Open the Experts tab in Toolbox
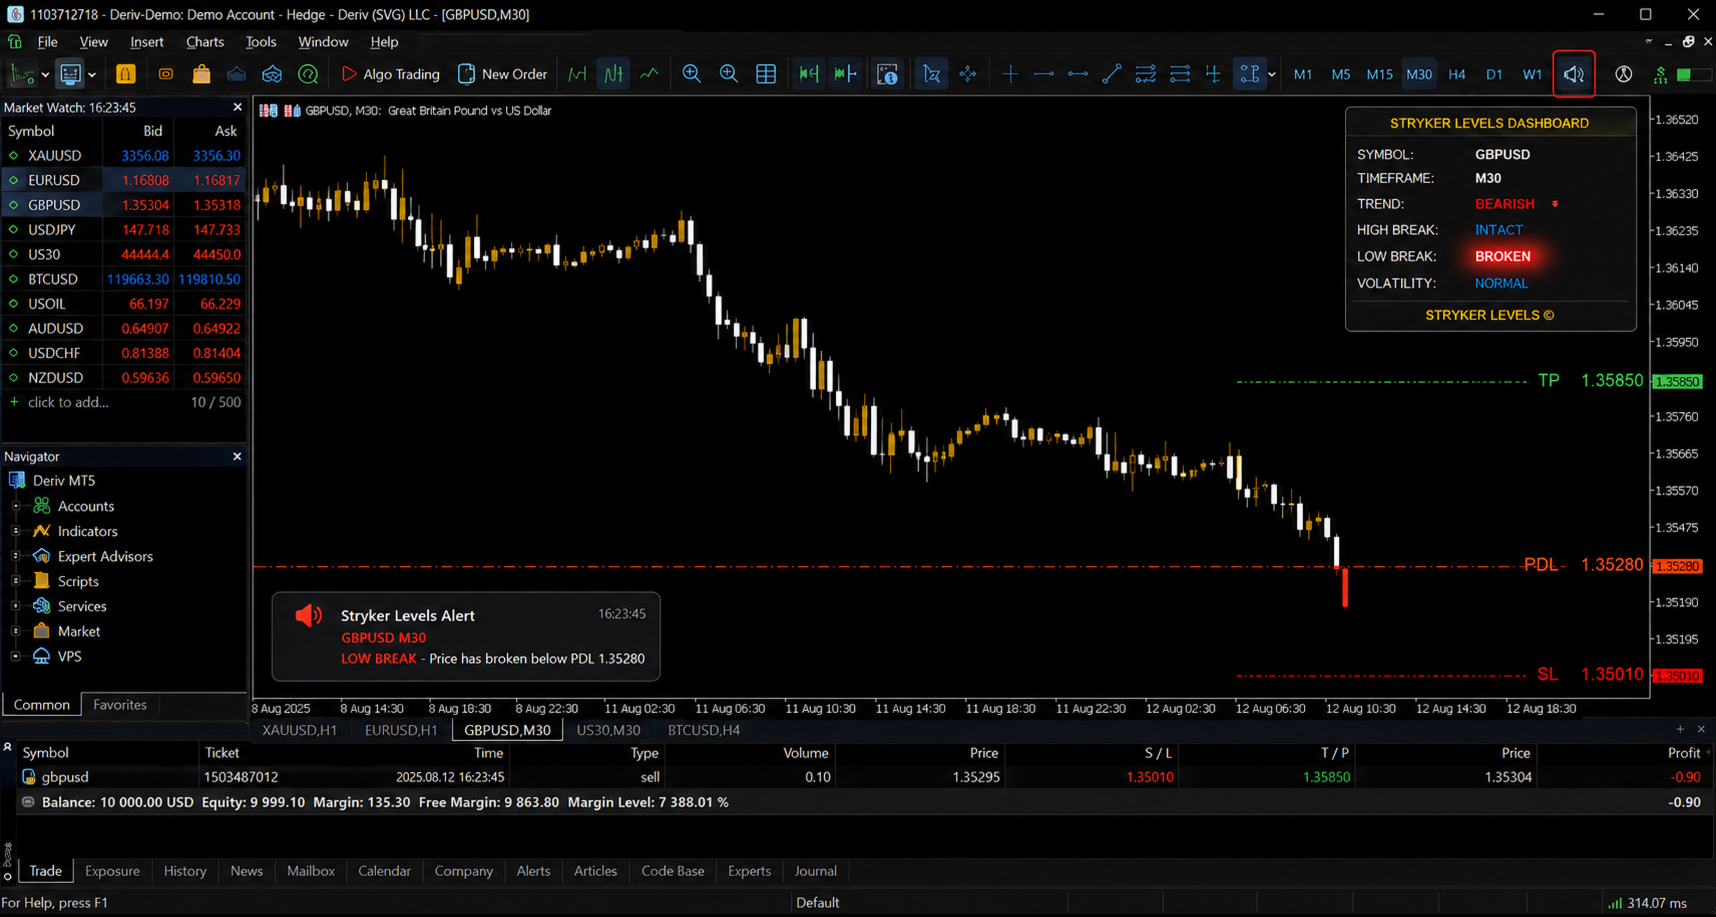The image size is (1716, 917). 749,871
